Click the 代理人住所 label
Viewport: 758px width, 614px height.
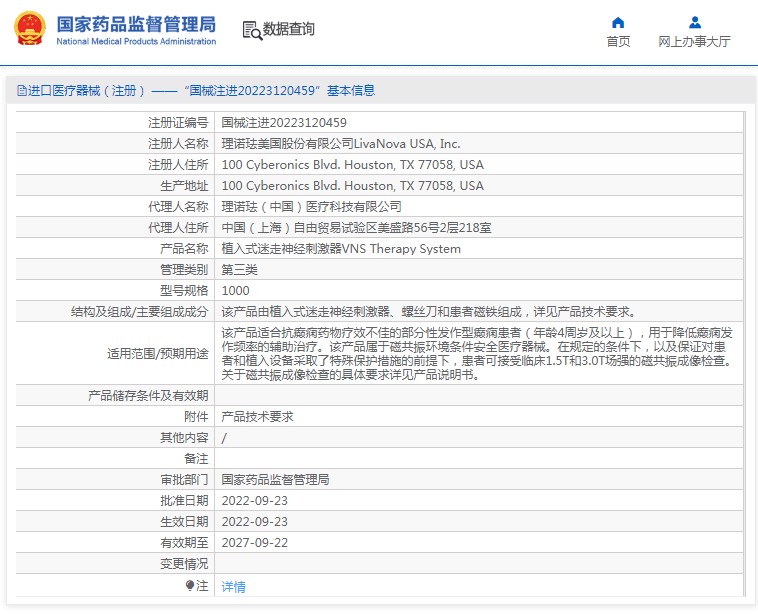pyautogui.click(x=178, y=228)
